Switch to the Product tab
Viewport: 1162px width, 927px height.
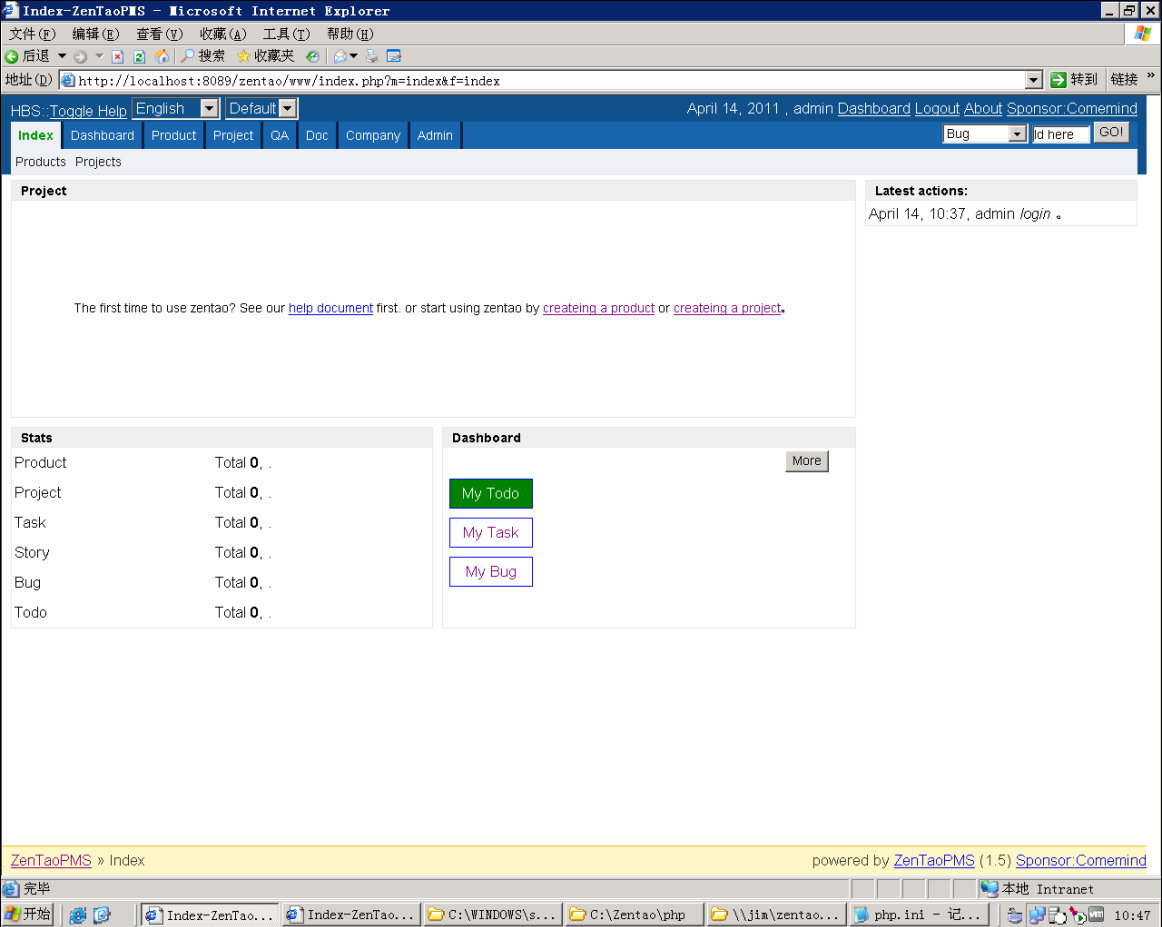[x=173, y=136]
